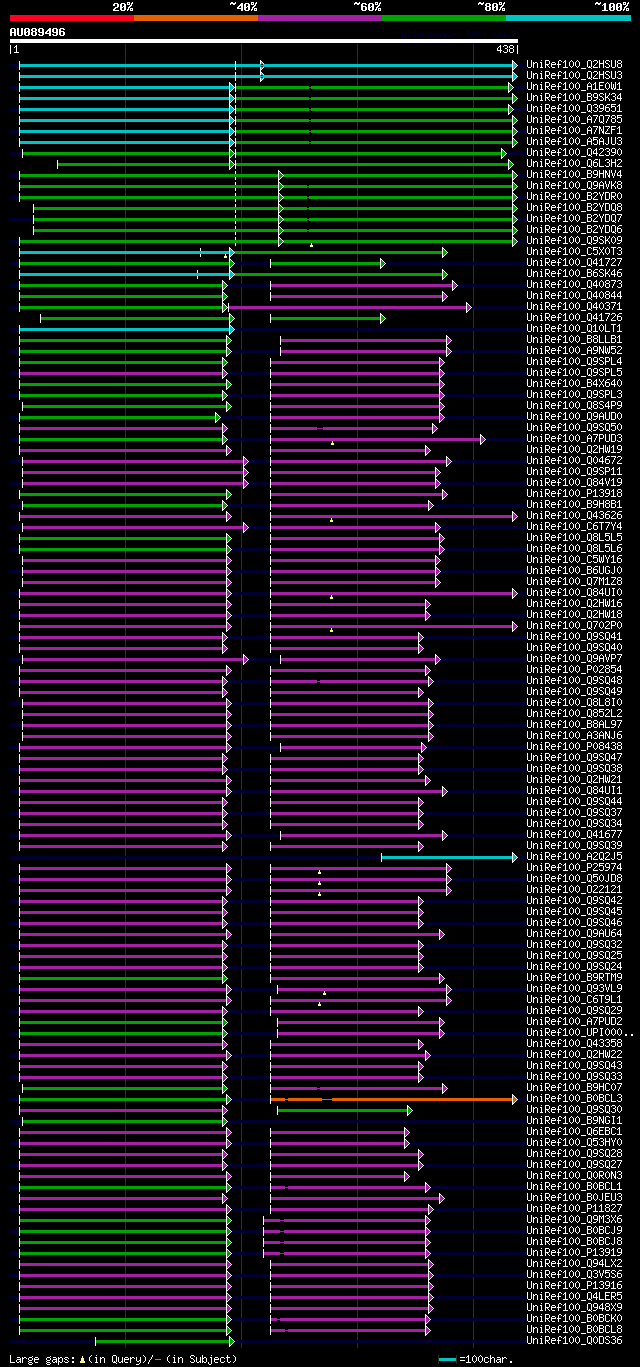Click label UniRef100_B4X640
Screen dimensions: 640x1367
click(574, 383)
